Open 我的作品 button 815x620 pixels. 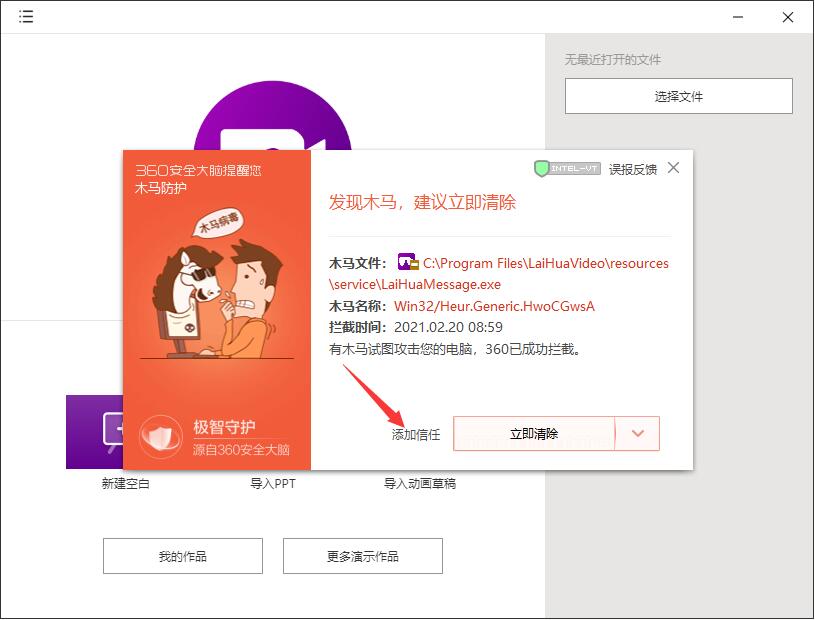[183, 556]
